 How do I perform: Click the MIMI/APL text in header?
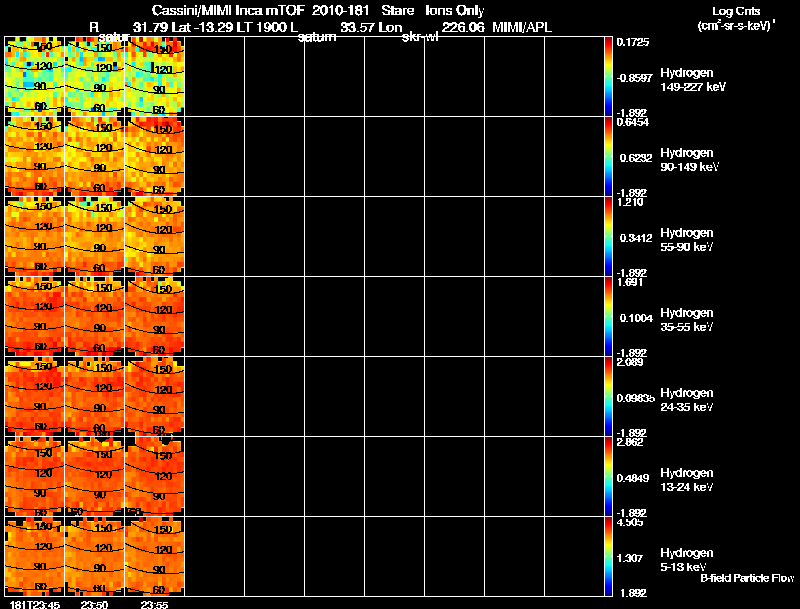(x=522, y=27)
